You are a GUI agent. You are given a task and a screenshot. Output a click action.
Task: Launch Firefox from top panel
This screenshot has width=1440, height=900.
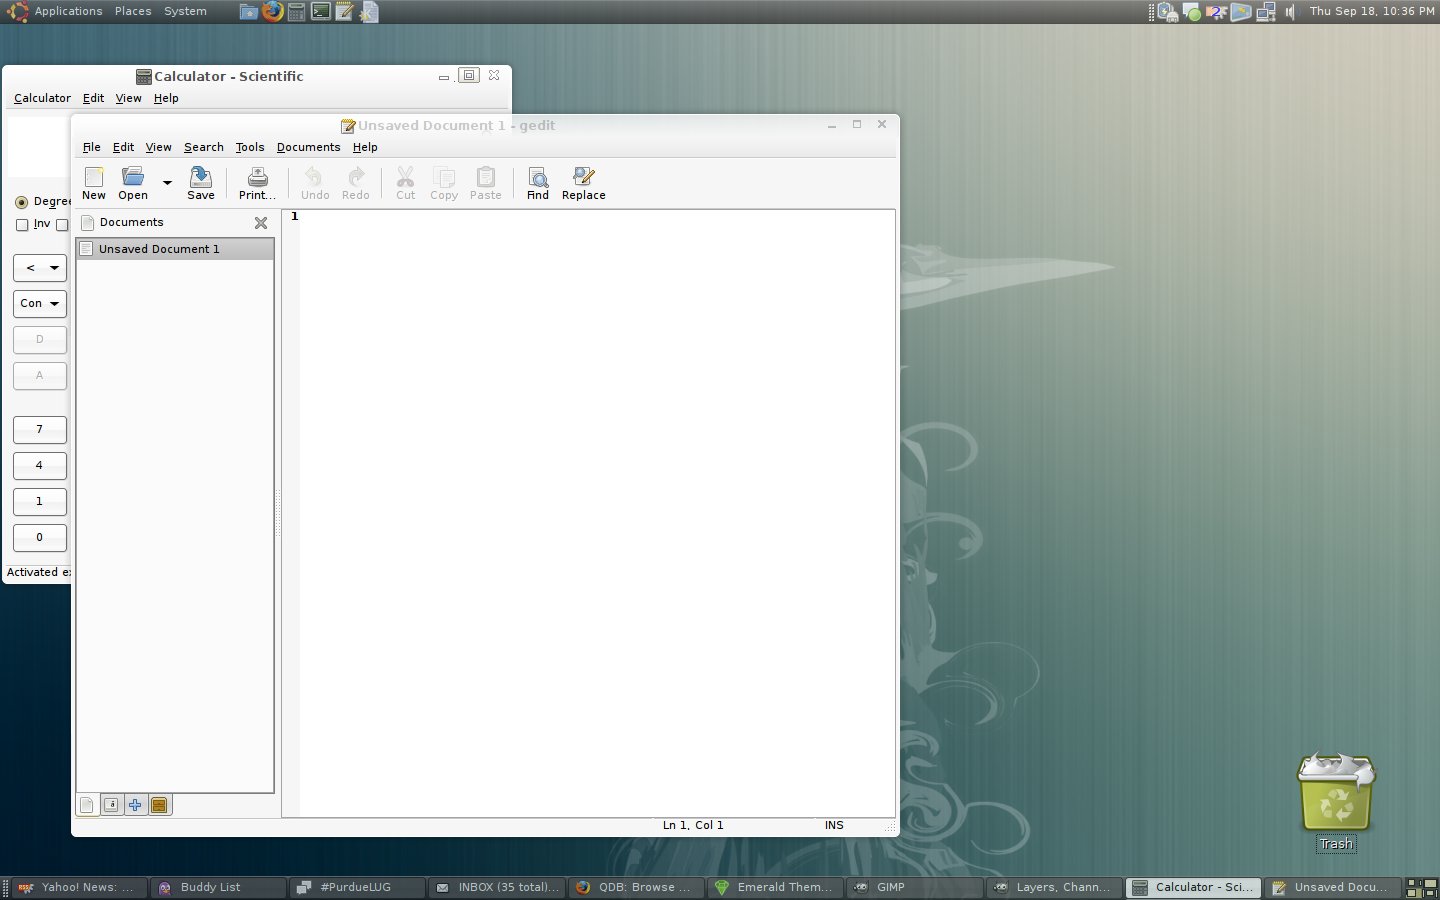pyautogui.click(x=273, y=12)
